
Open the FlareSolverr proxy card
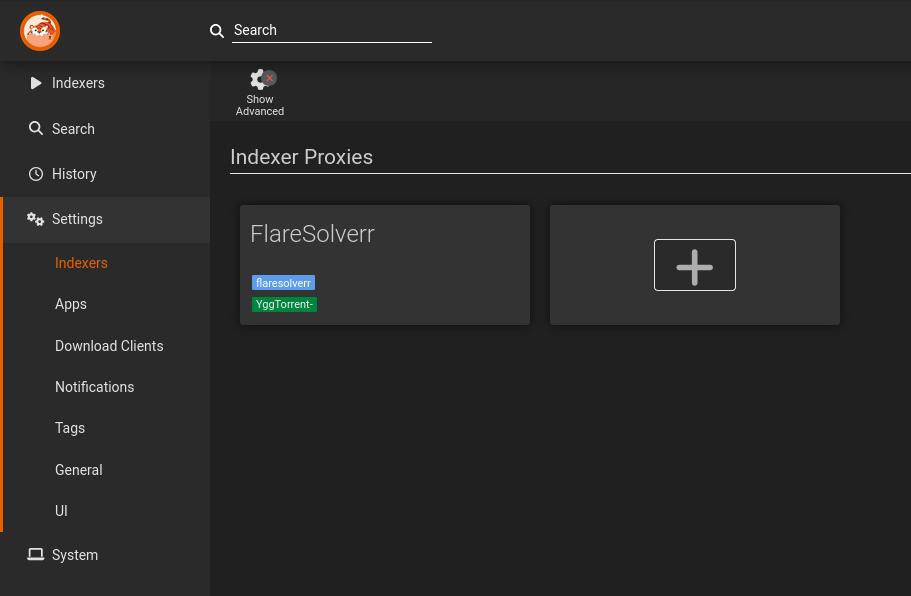385,265
